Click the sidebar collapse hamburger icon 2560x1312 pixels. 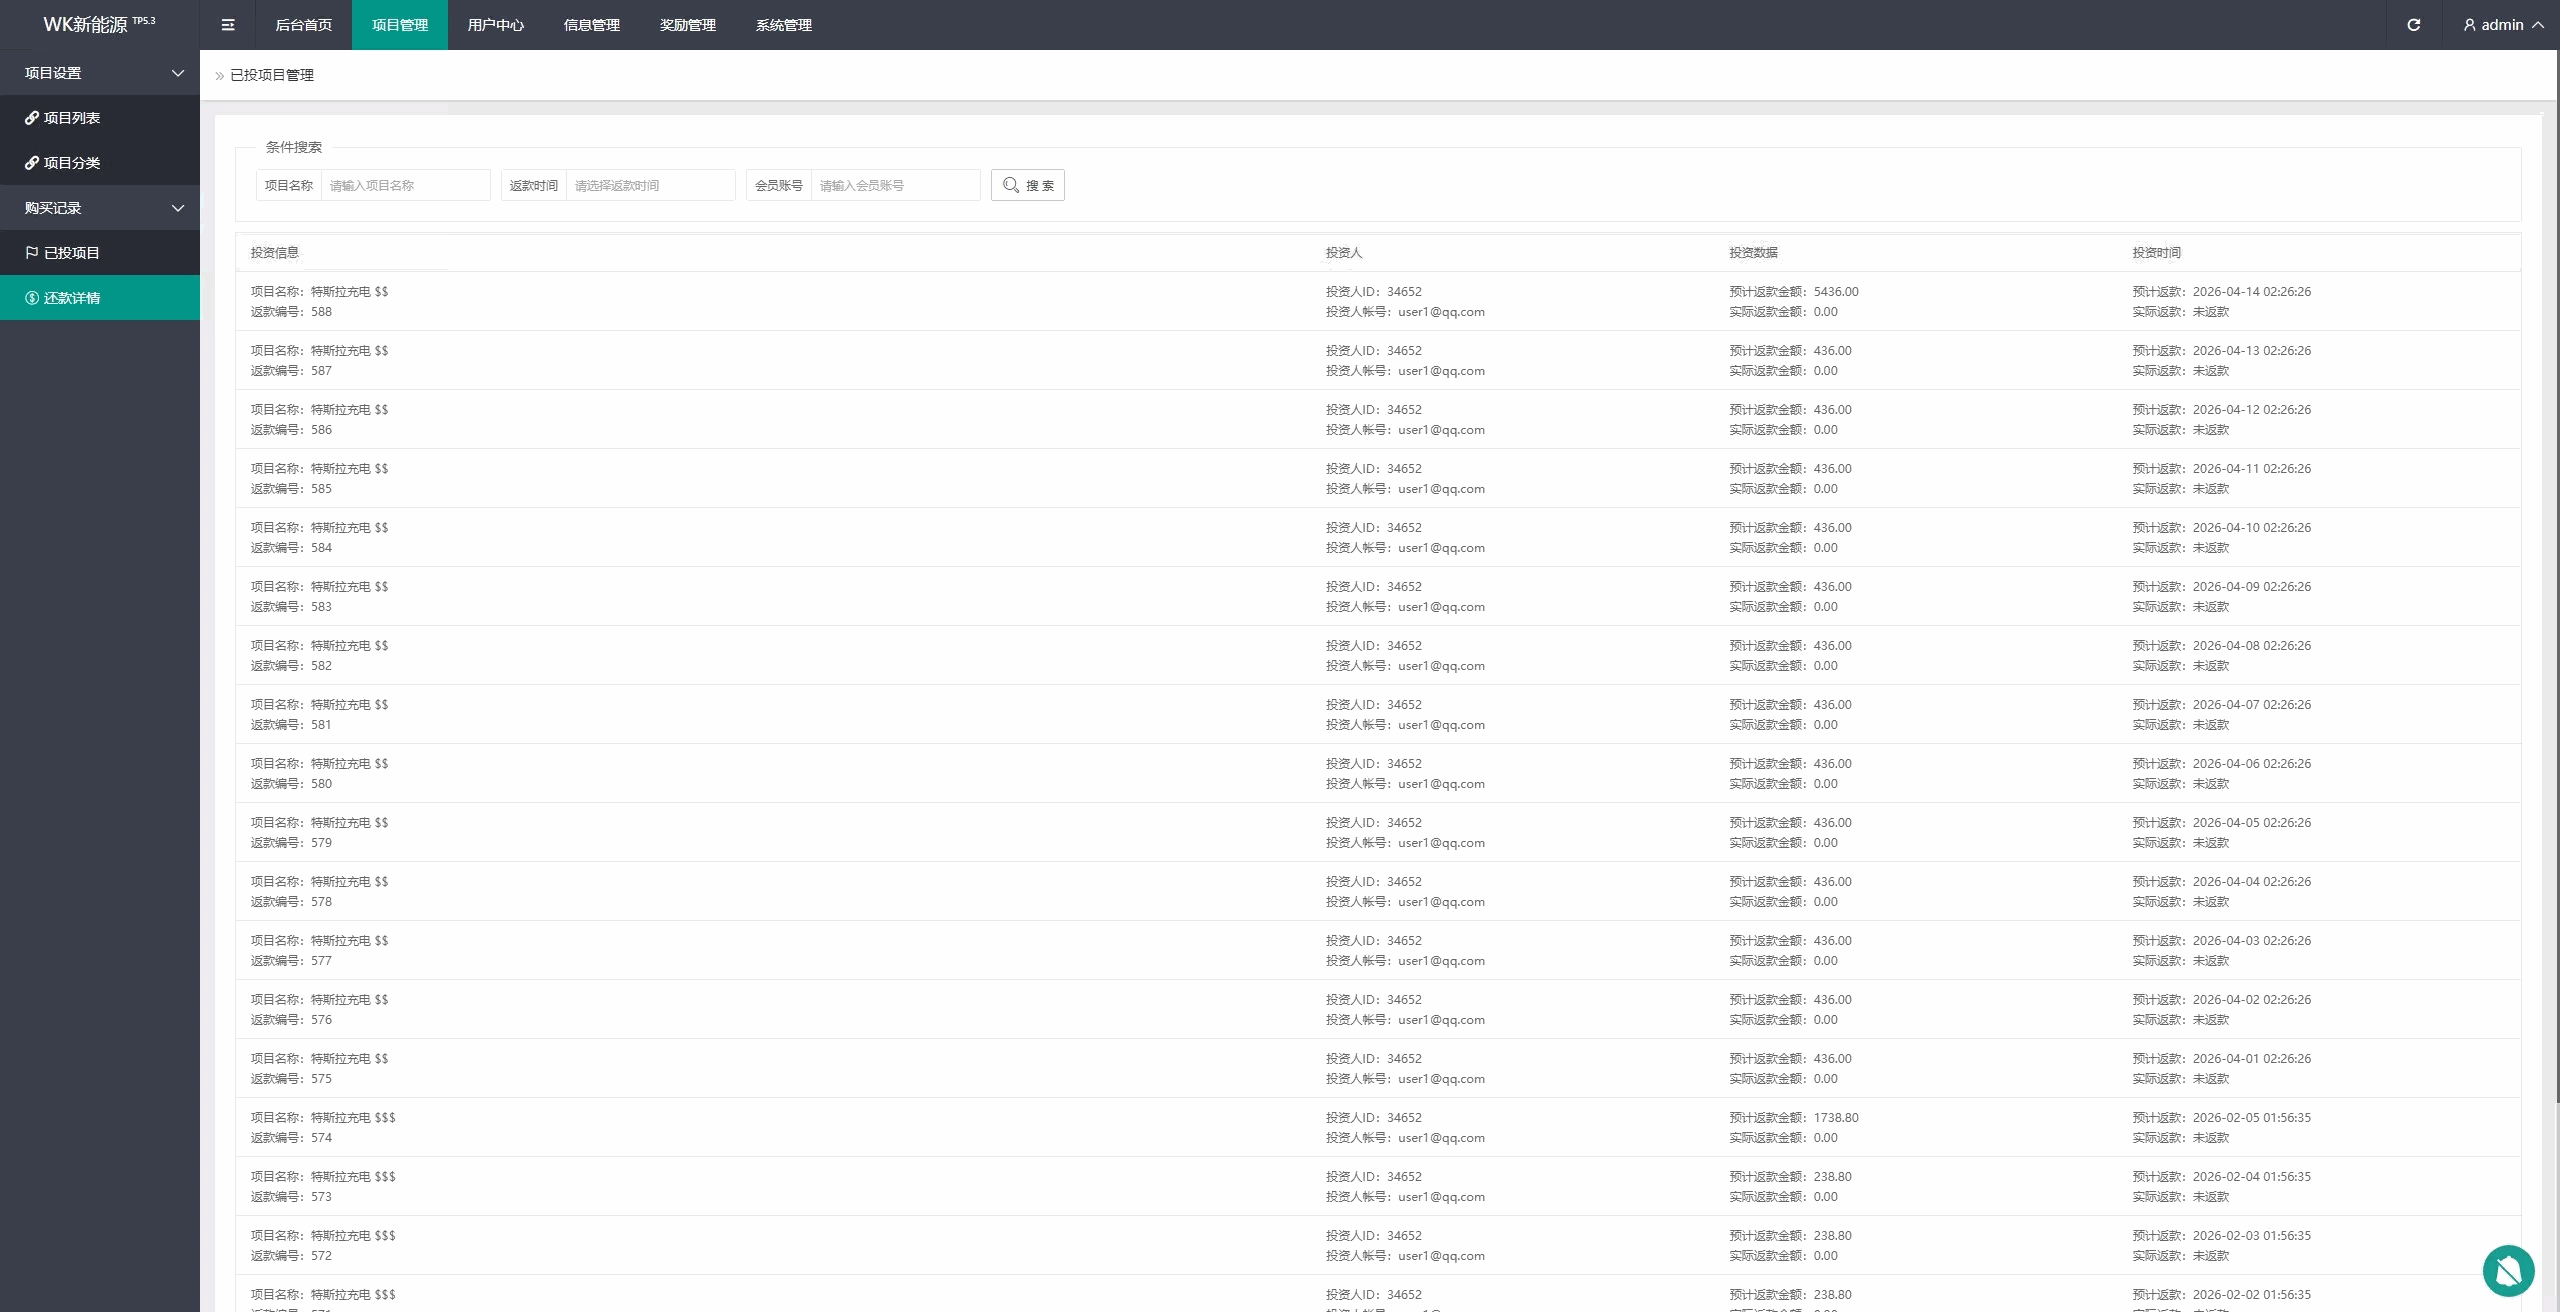(x=228, y=25)
